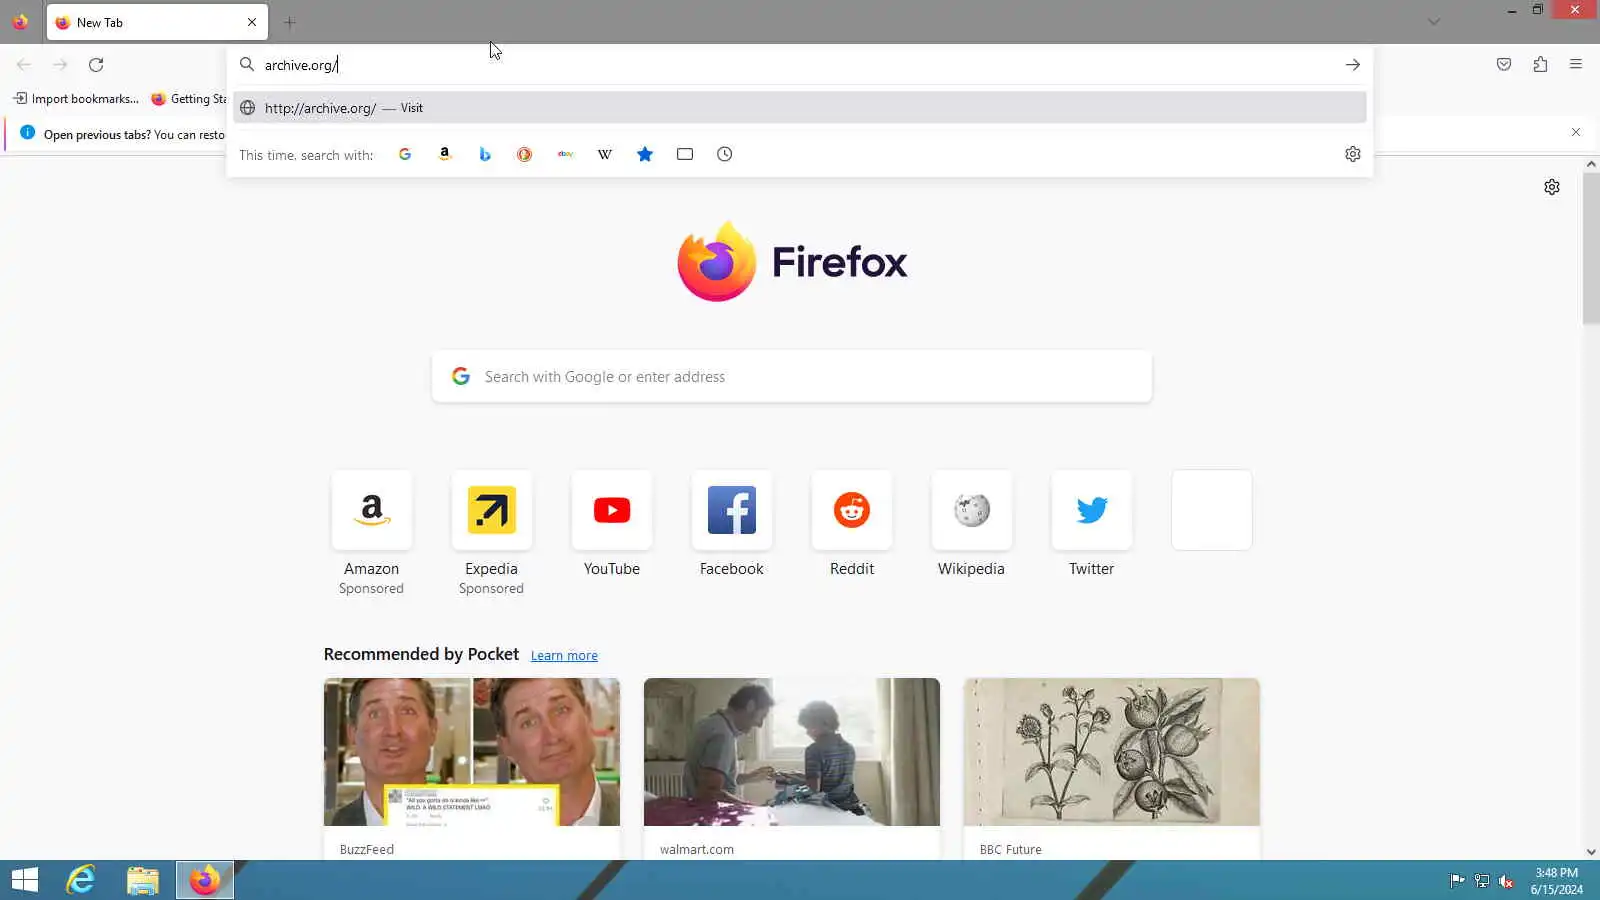Search this time with Bing icon

coord(485,154)
